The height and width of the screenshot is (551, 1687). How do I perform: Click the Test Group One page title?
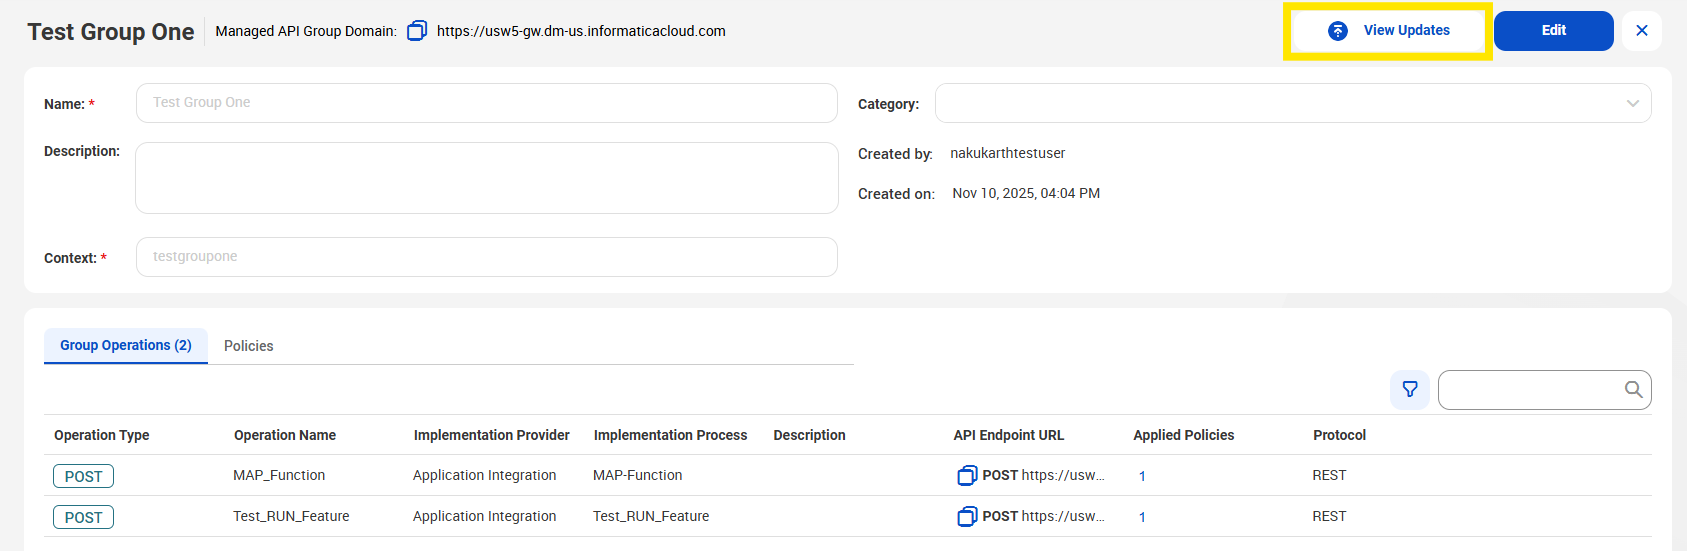(111, 32)
